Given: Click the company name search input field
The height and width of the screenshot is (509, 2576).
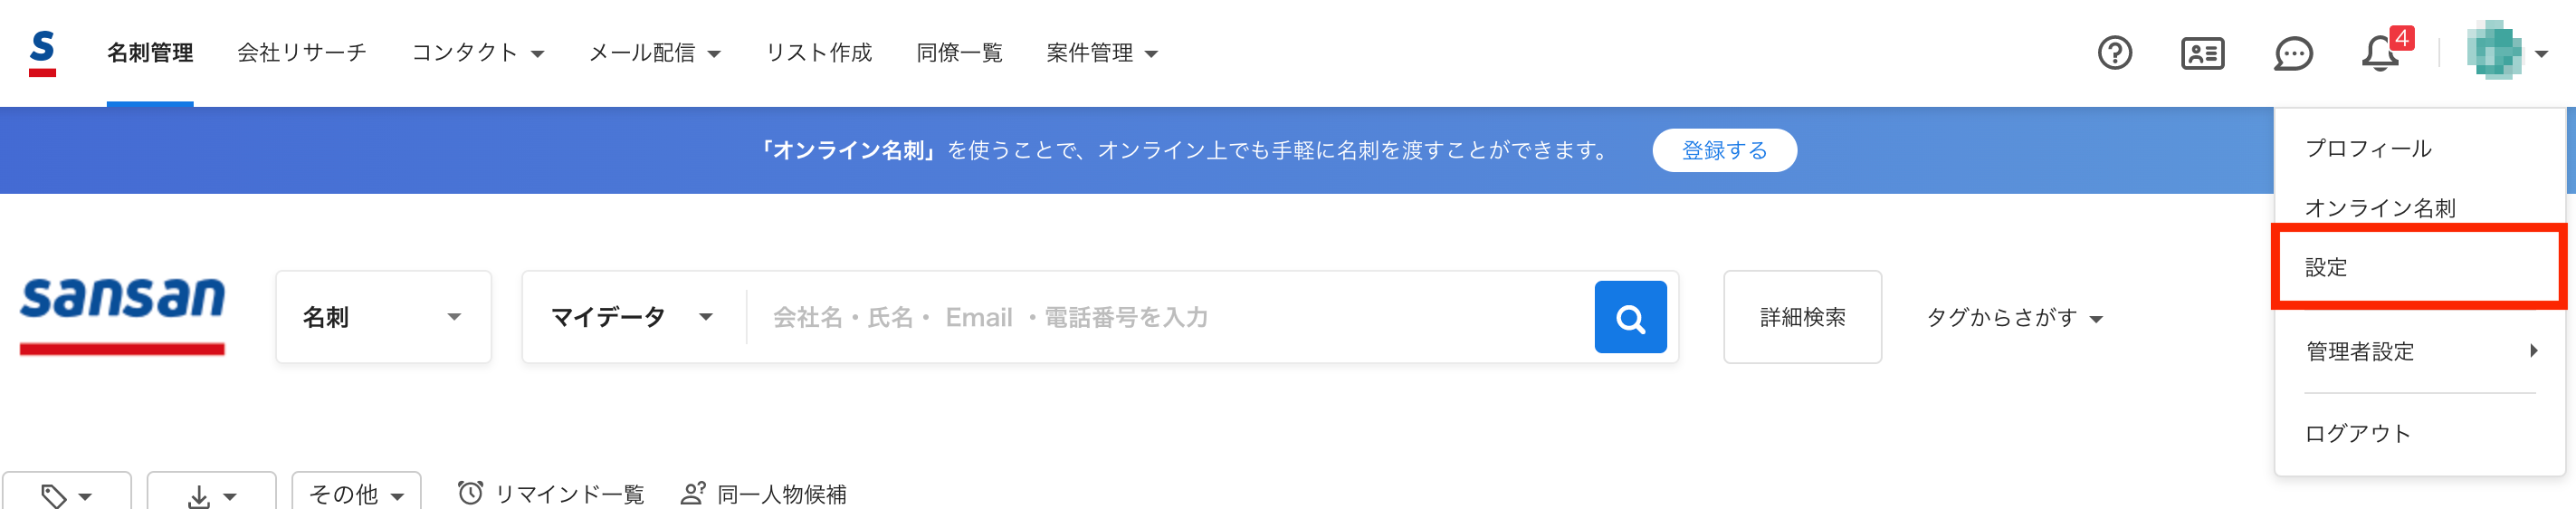Looking at the screenshot, I should coord(1160,317).
